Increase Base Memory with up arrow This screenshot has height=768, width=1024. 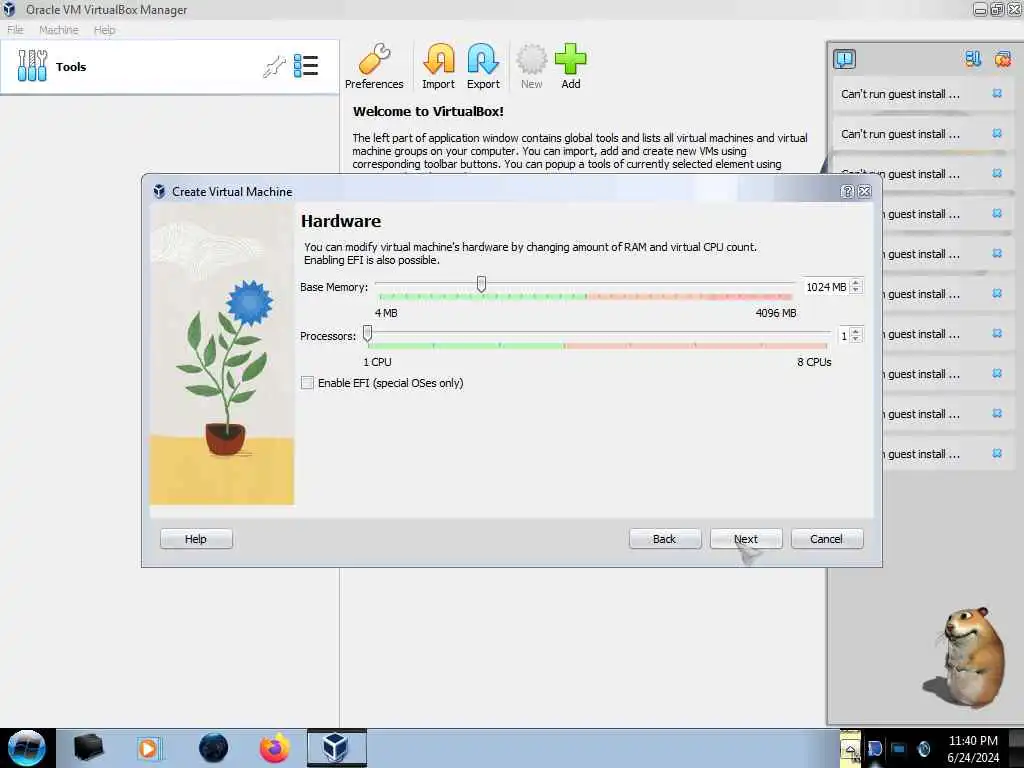[x=856, y=283]
